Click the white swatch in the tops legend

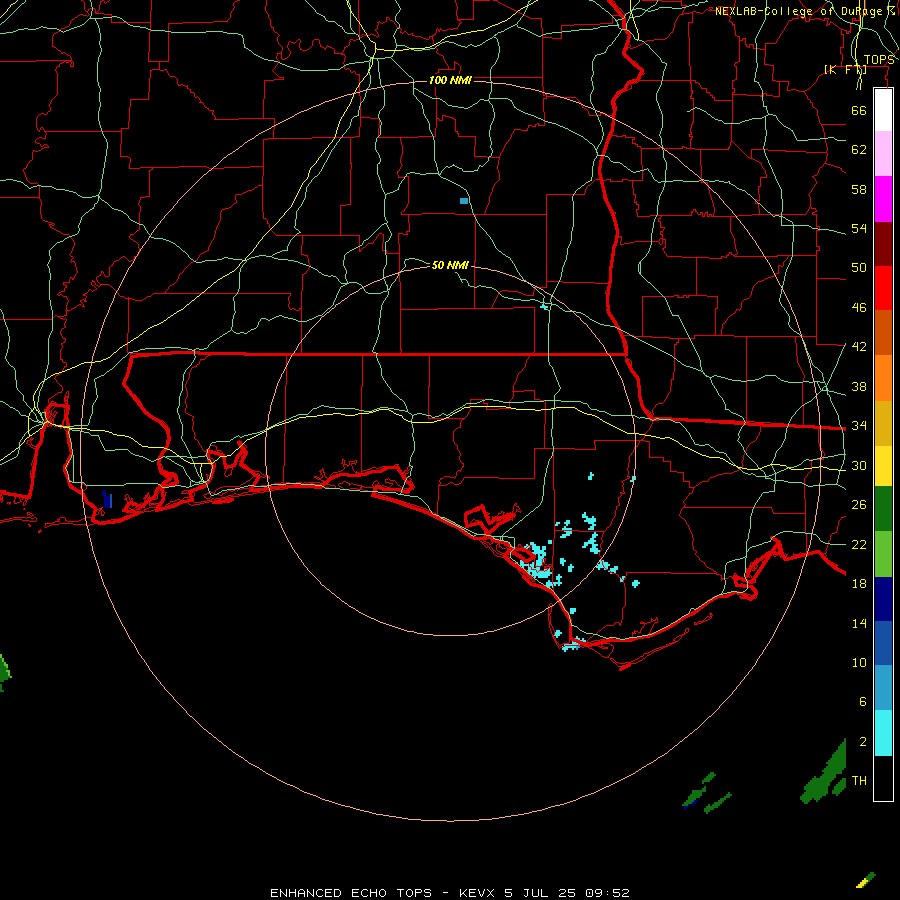883,110
